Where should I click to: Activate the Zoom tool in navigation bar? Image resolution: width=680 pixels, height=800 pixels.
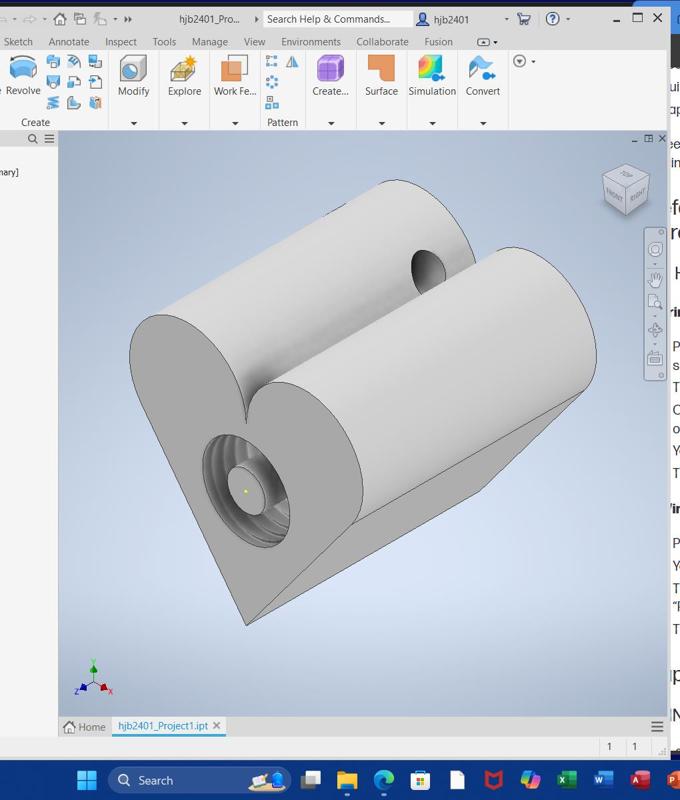pyautogui.click(x=655, y=302)
